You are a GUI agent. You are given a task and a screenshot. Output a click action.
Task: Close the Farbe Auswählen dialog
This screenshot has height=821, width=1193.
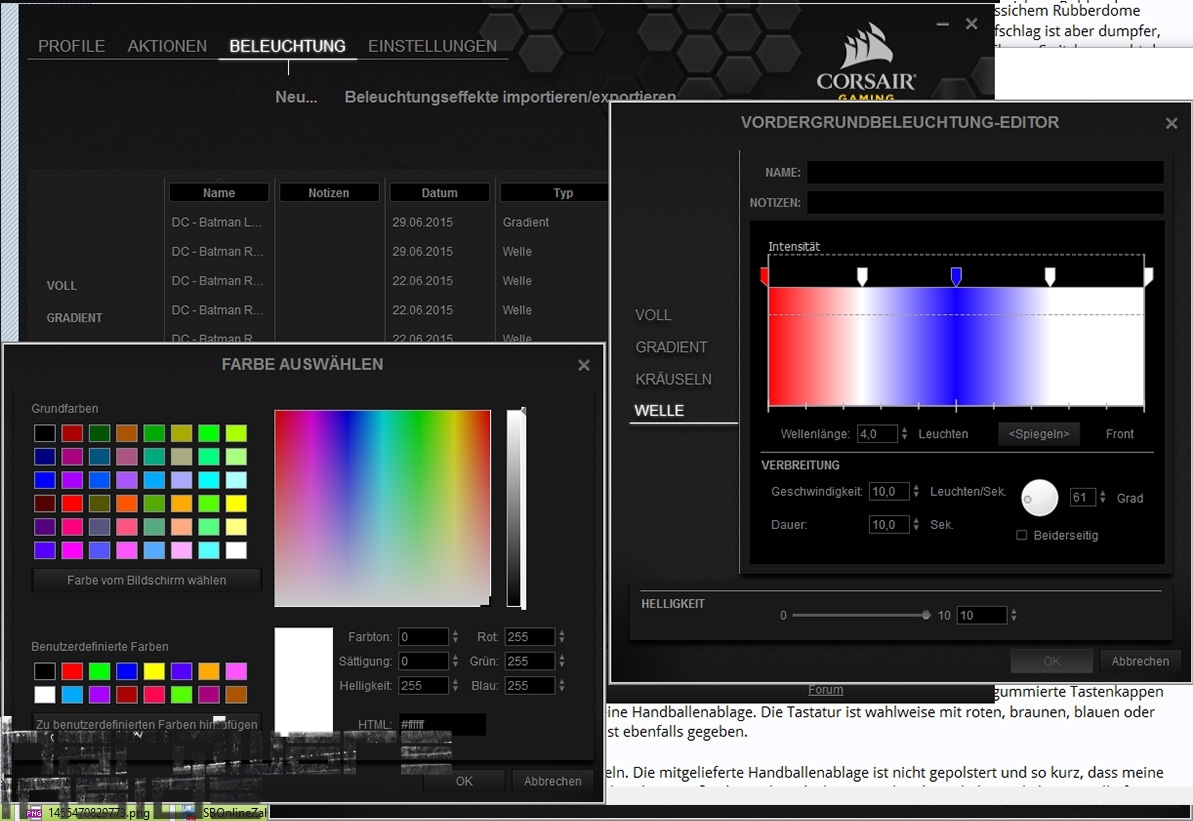584,366
